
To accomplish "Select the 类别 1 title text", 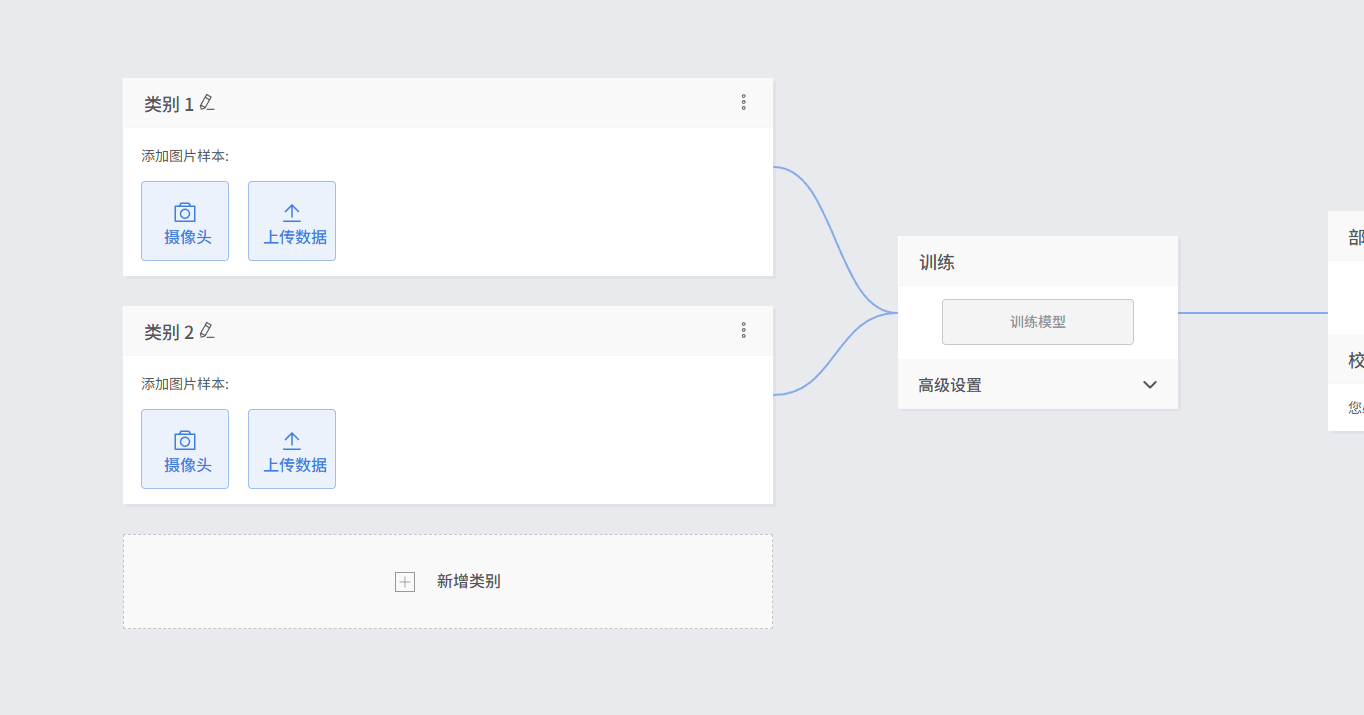I will [x=168, y=104].
